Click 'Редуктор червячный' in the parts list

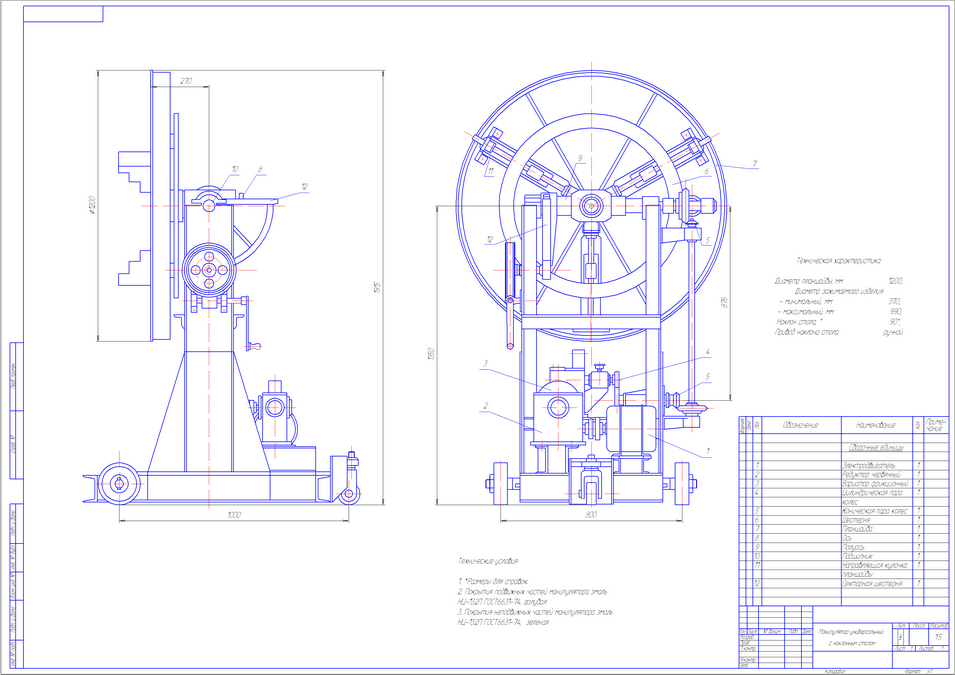(x=870, y=475)
